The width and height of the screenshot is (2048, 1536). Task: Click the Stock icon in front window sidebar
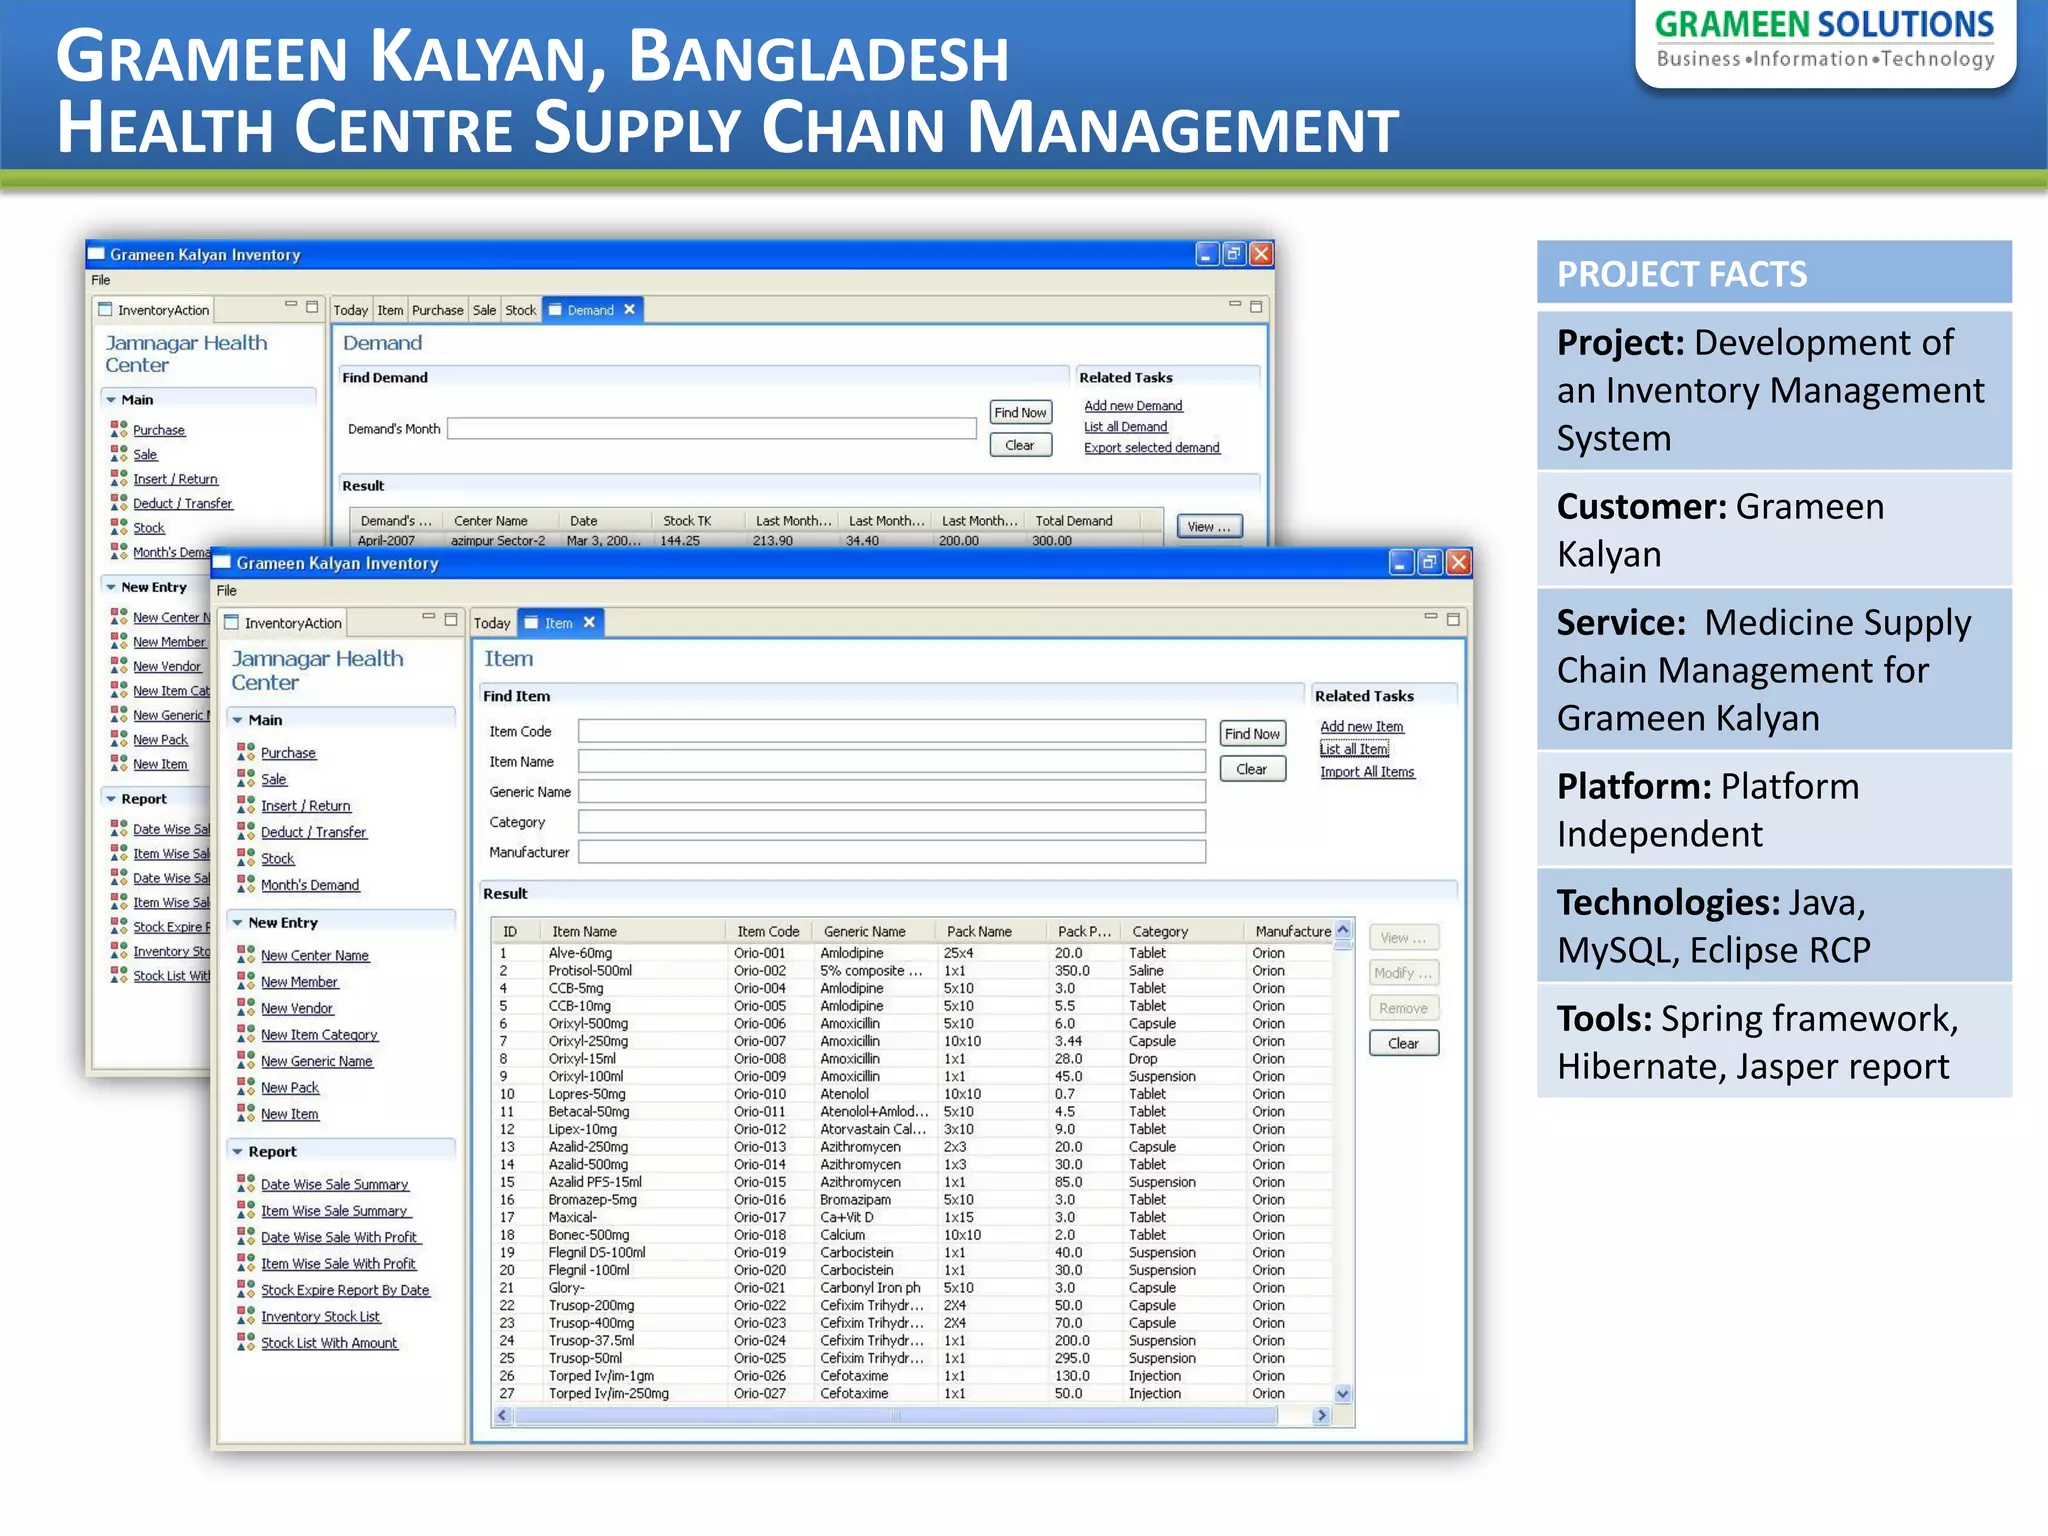[245, 858]
